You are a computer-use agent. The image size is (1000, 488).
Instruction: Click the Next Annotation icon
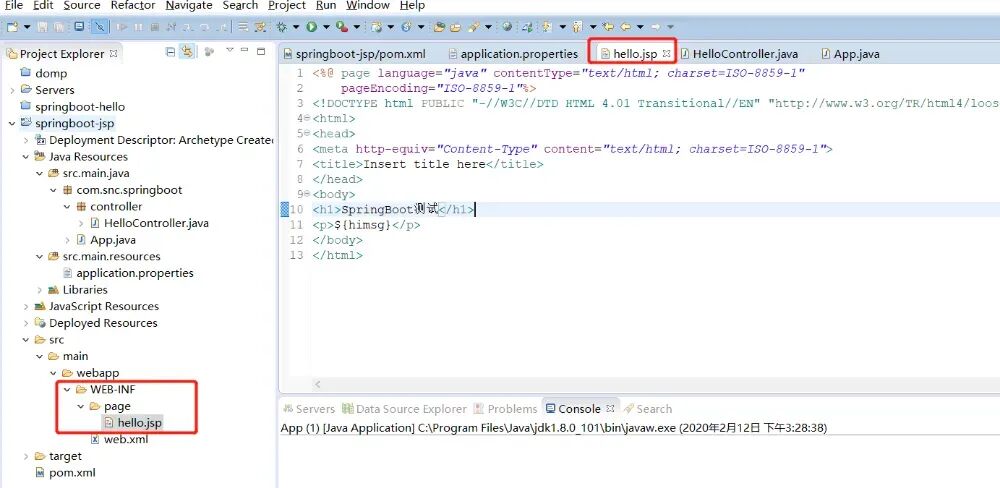[547, 27]
